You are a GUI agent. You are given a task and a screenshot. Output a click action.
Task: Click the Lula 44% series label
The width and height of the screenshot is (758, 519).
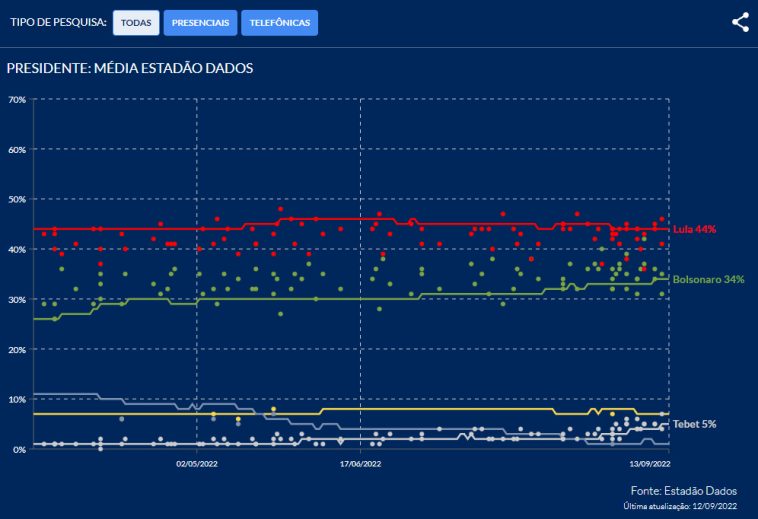[694, 229]
